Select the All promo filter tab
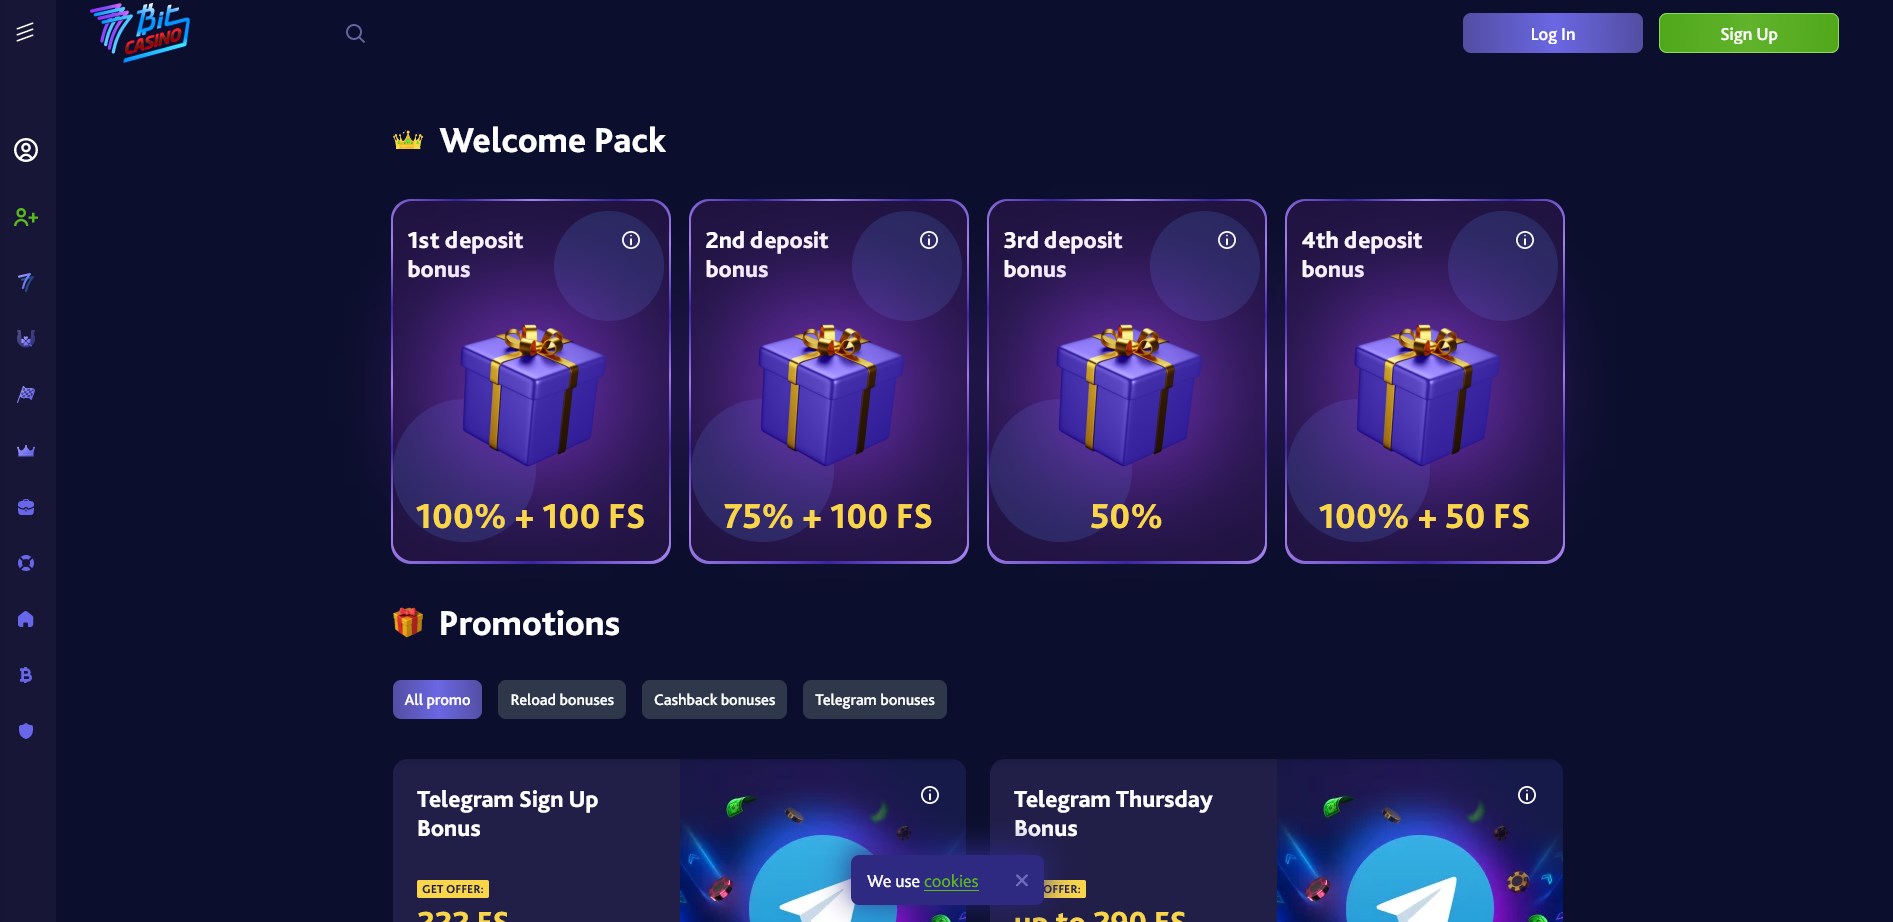Screen dimensions: 1893x922 pos(437,700)
